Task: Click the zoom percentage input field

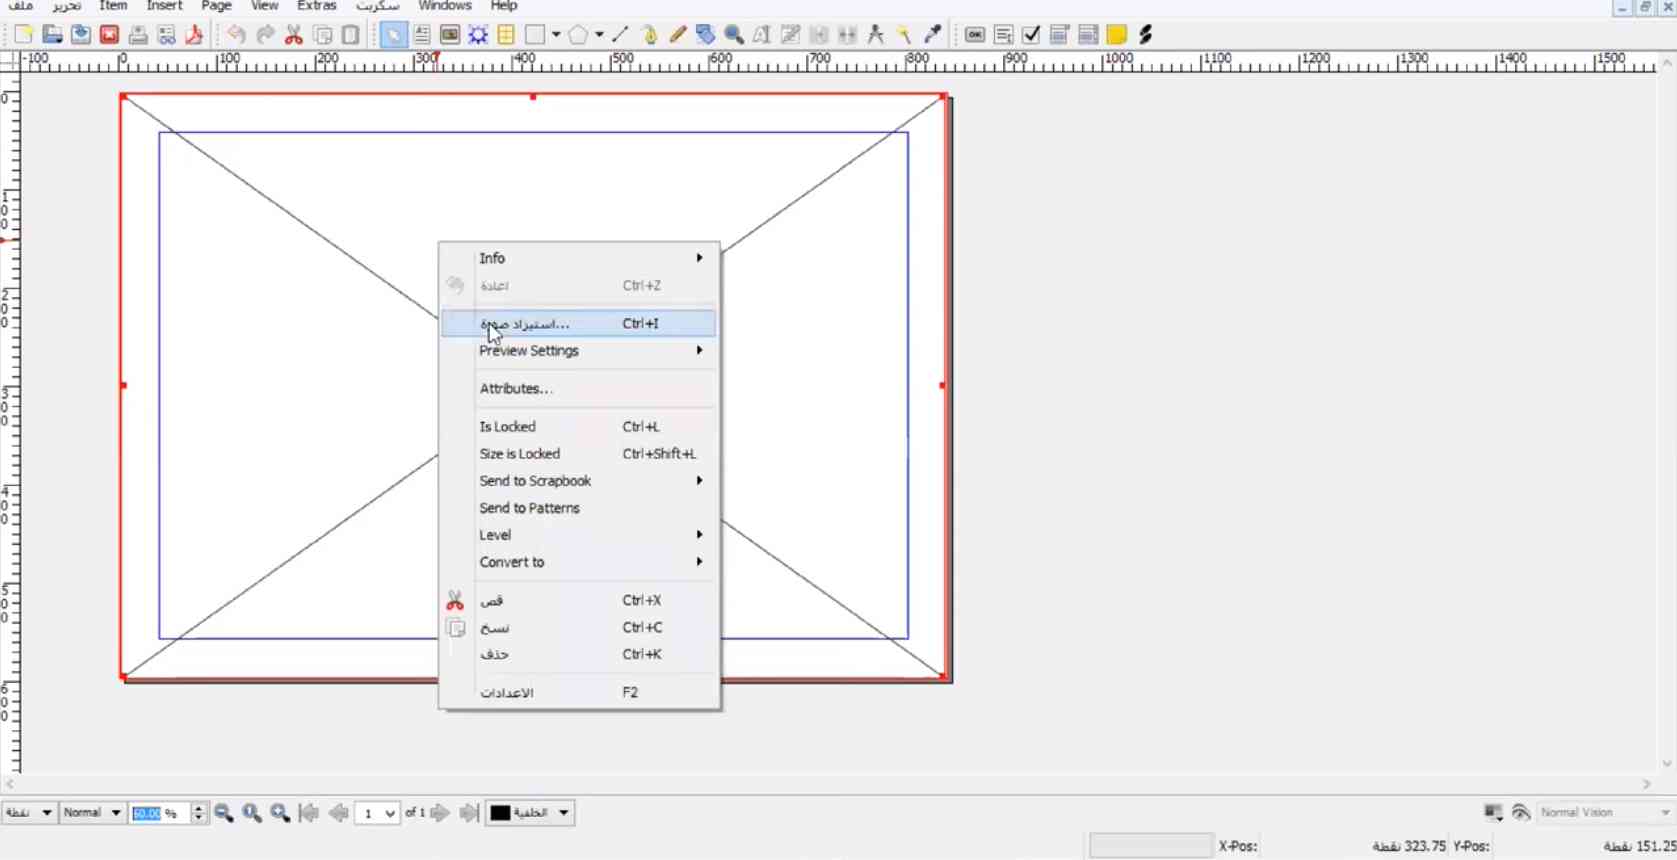Action: coord(160,813)
